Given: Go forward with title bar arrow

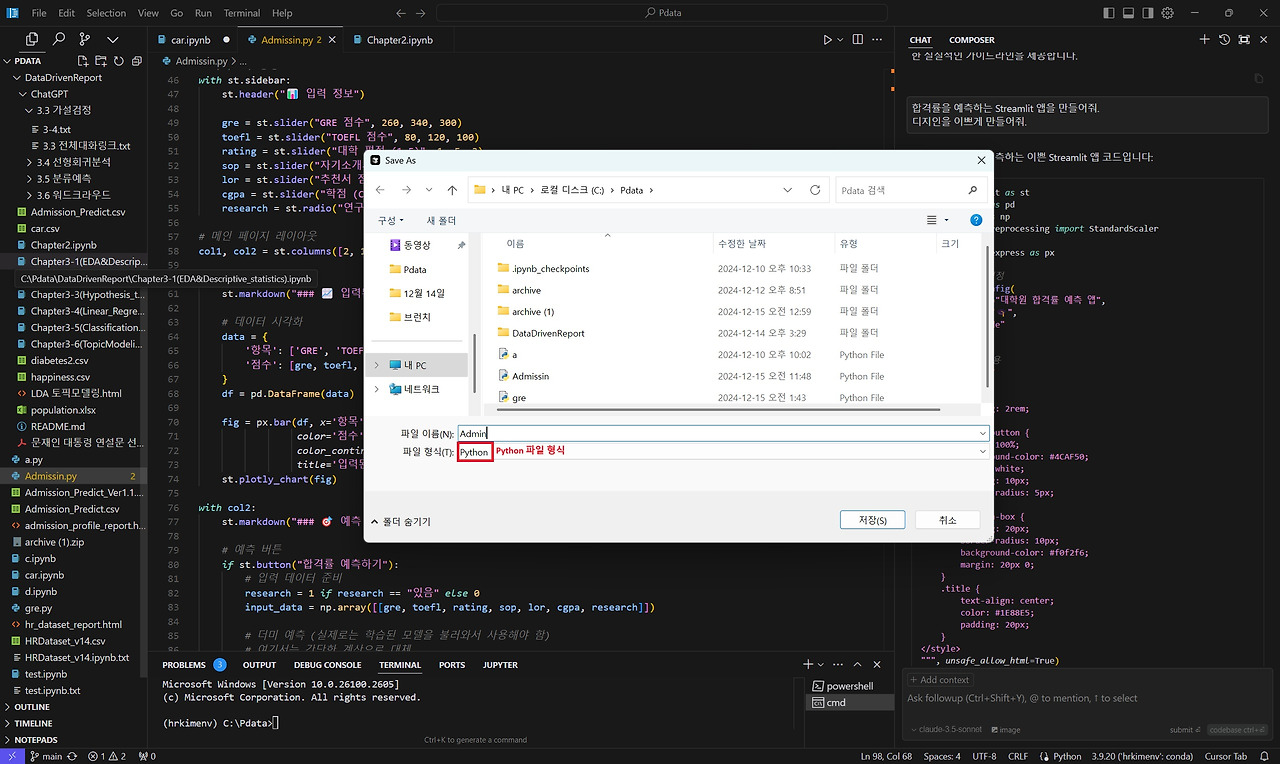Looking at the screenshot, I should (421, 13).
